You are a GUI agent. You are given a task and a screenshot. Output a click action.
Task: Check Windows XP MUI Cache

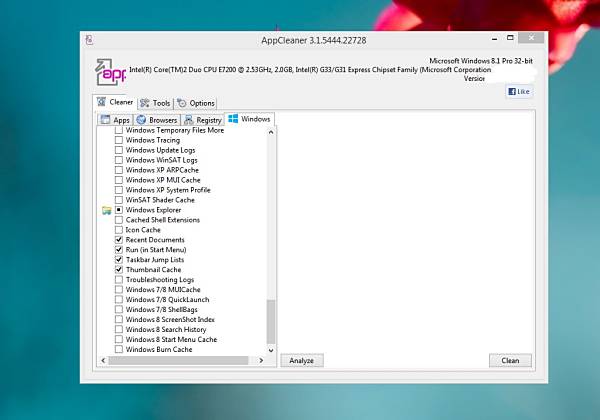point(119,180)
